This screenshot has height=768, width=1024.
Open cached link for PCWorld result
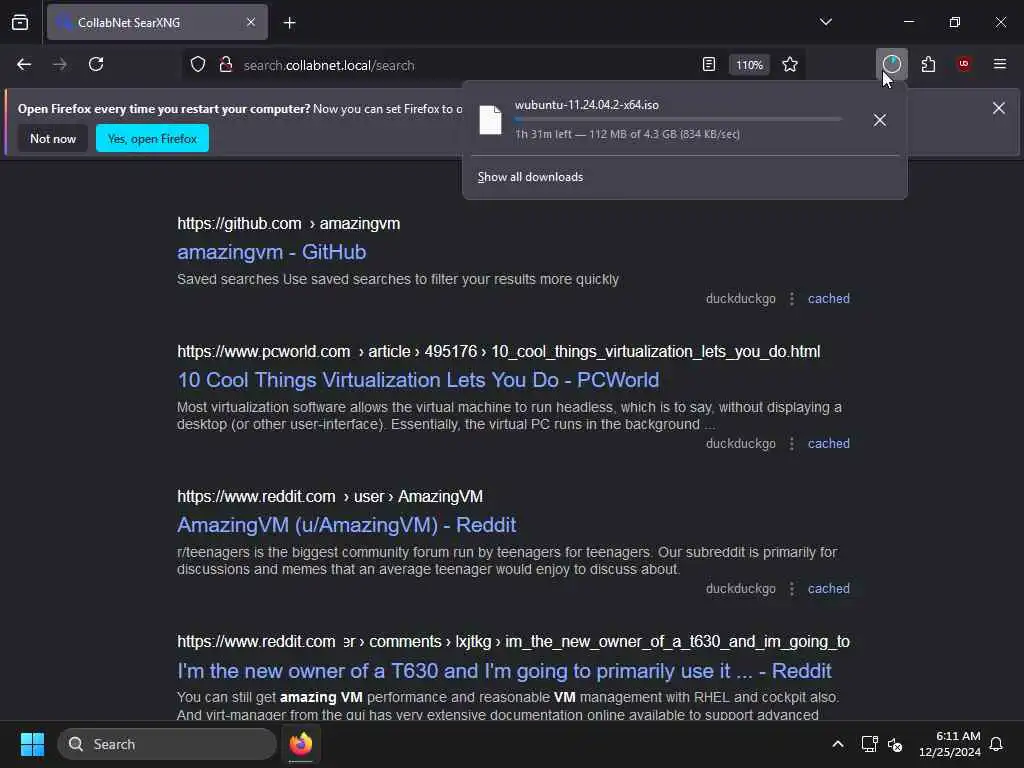[829, 444]
